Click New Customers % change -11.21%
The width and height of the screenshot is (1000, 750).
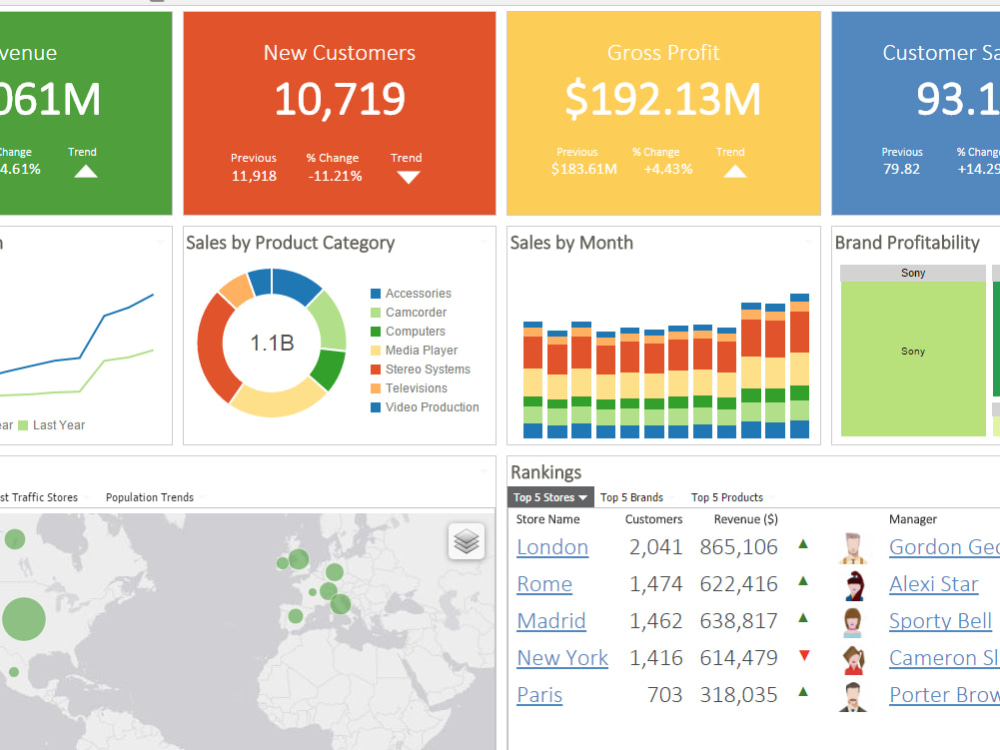click(335, 176)
